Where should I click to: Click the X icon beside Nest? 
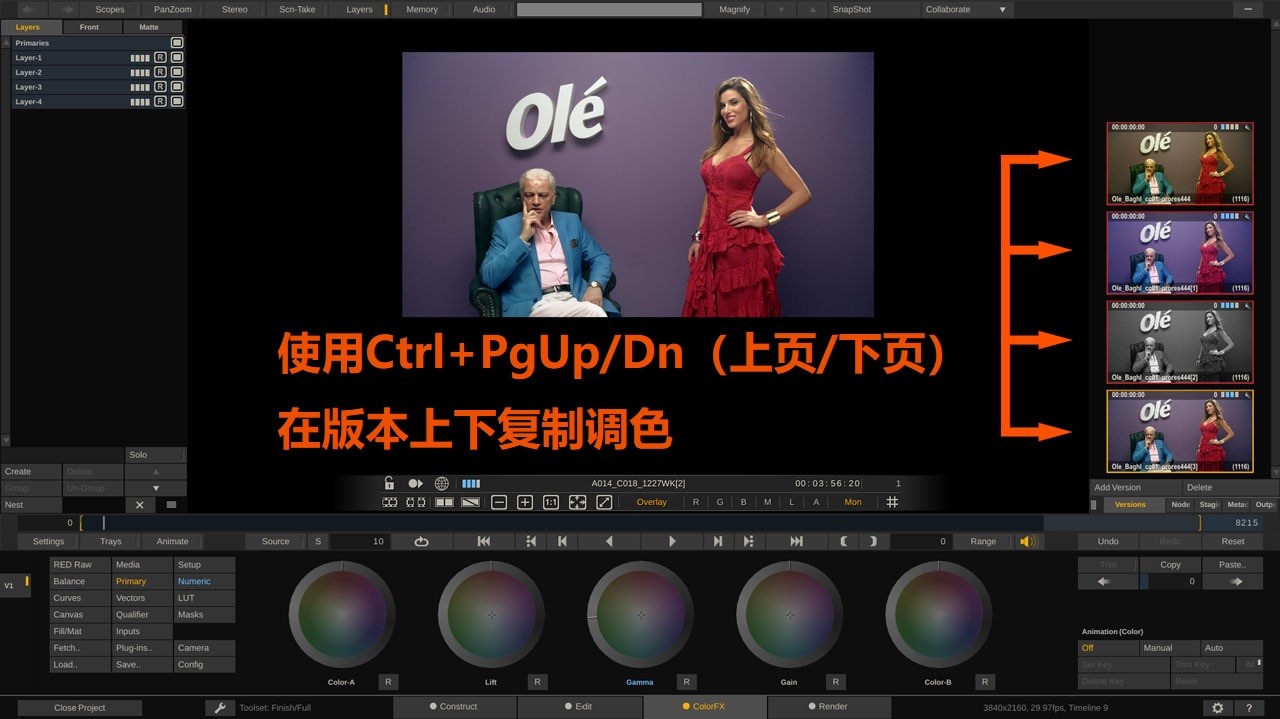pyautogui.click(x=140, y=505)
